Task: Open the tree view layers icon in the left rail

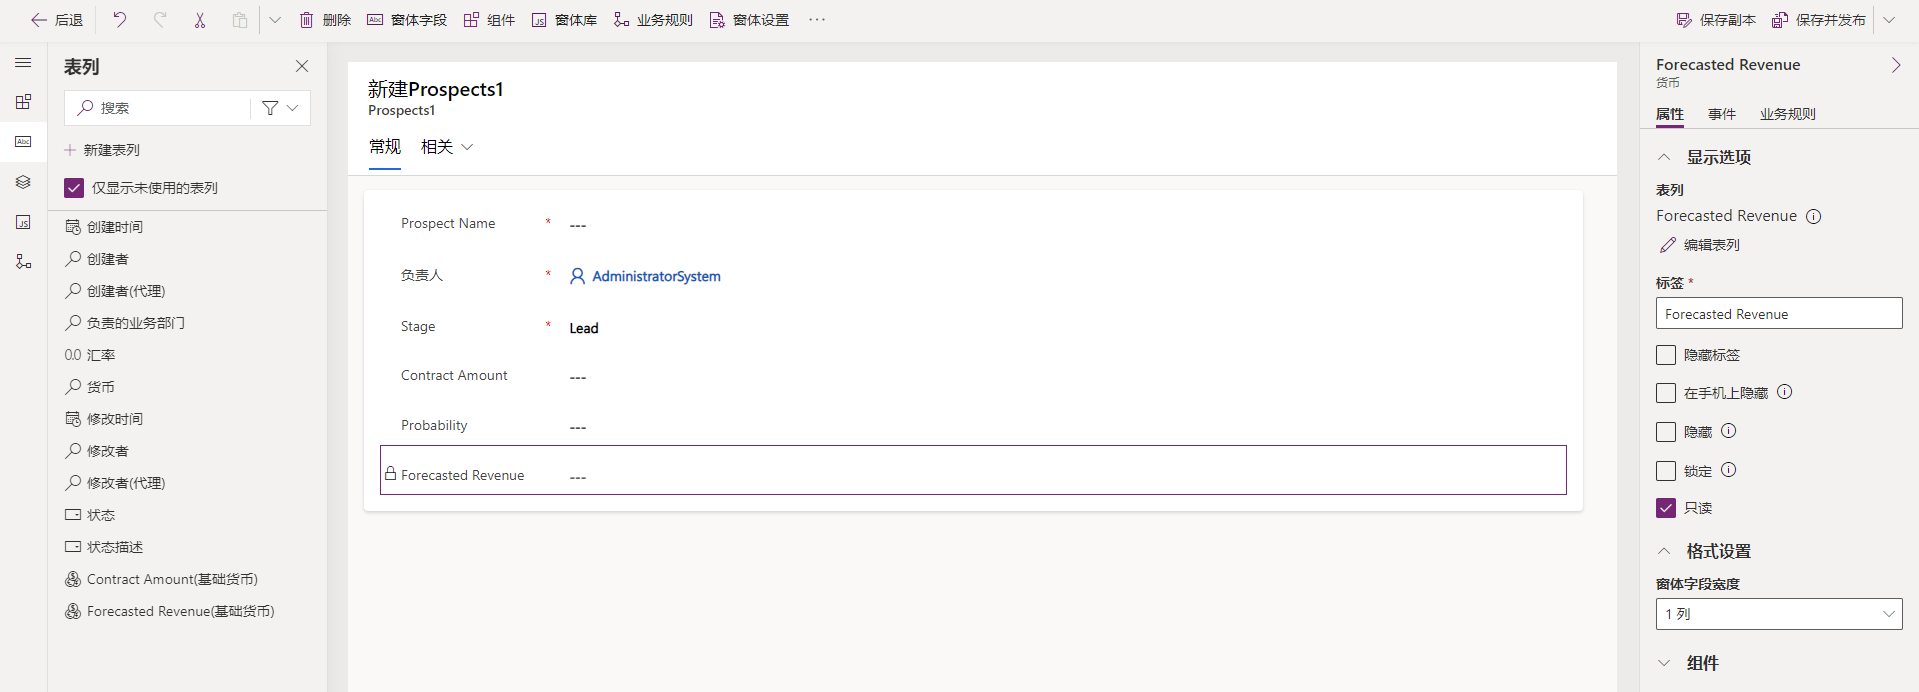Action: tap(23, 182)
